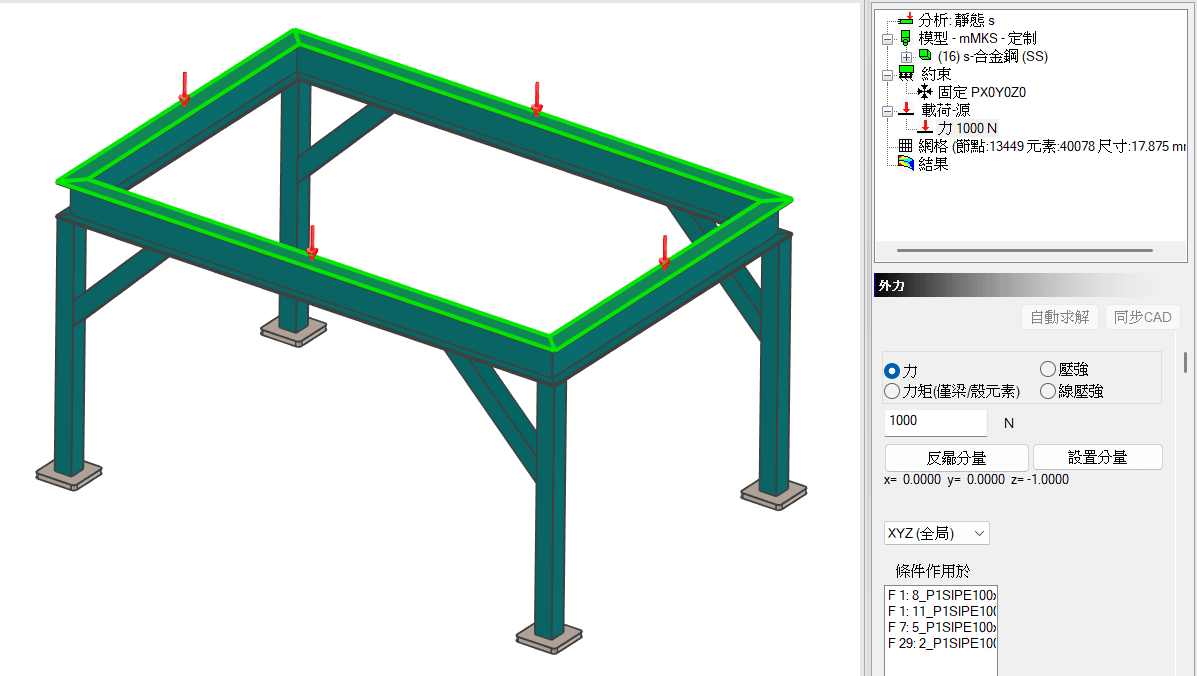Image resolution: width=1197 pixels, height=676 pixels.
Task: Select list entry F 1: 8_P1SIPE100
Action: (x=941, y=595)
